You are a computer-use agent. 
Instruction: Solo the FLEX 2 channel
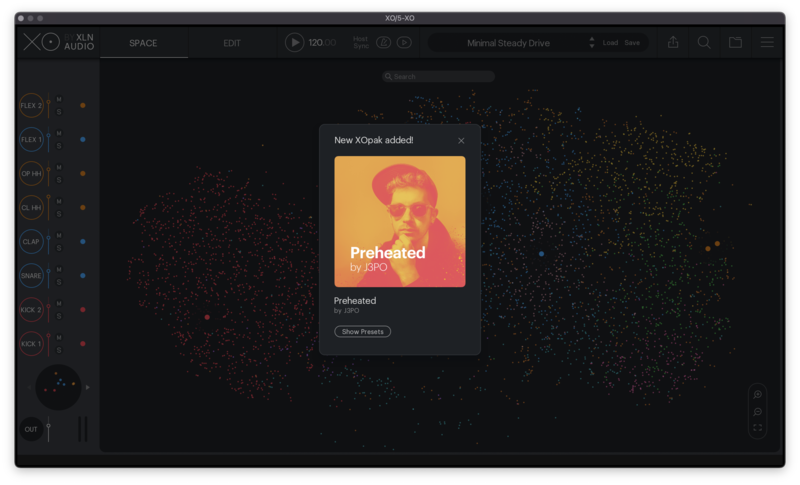tap(59, 112)
